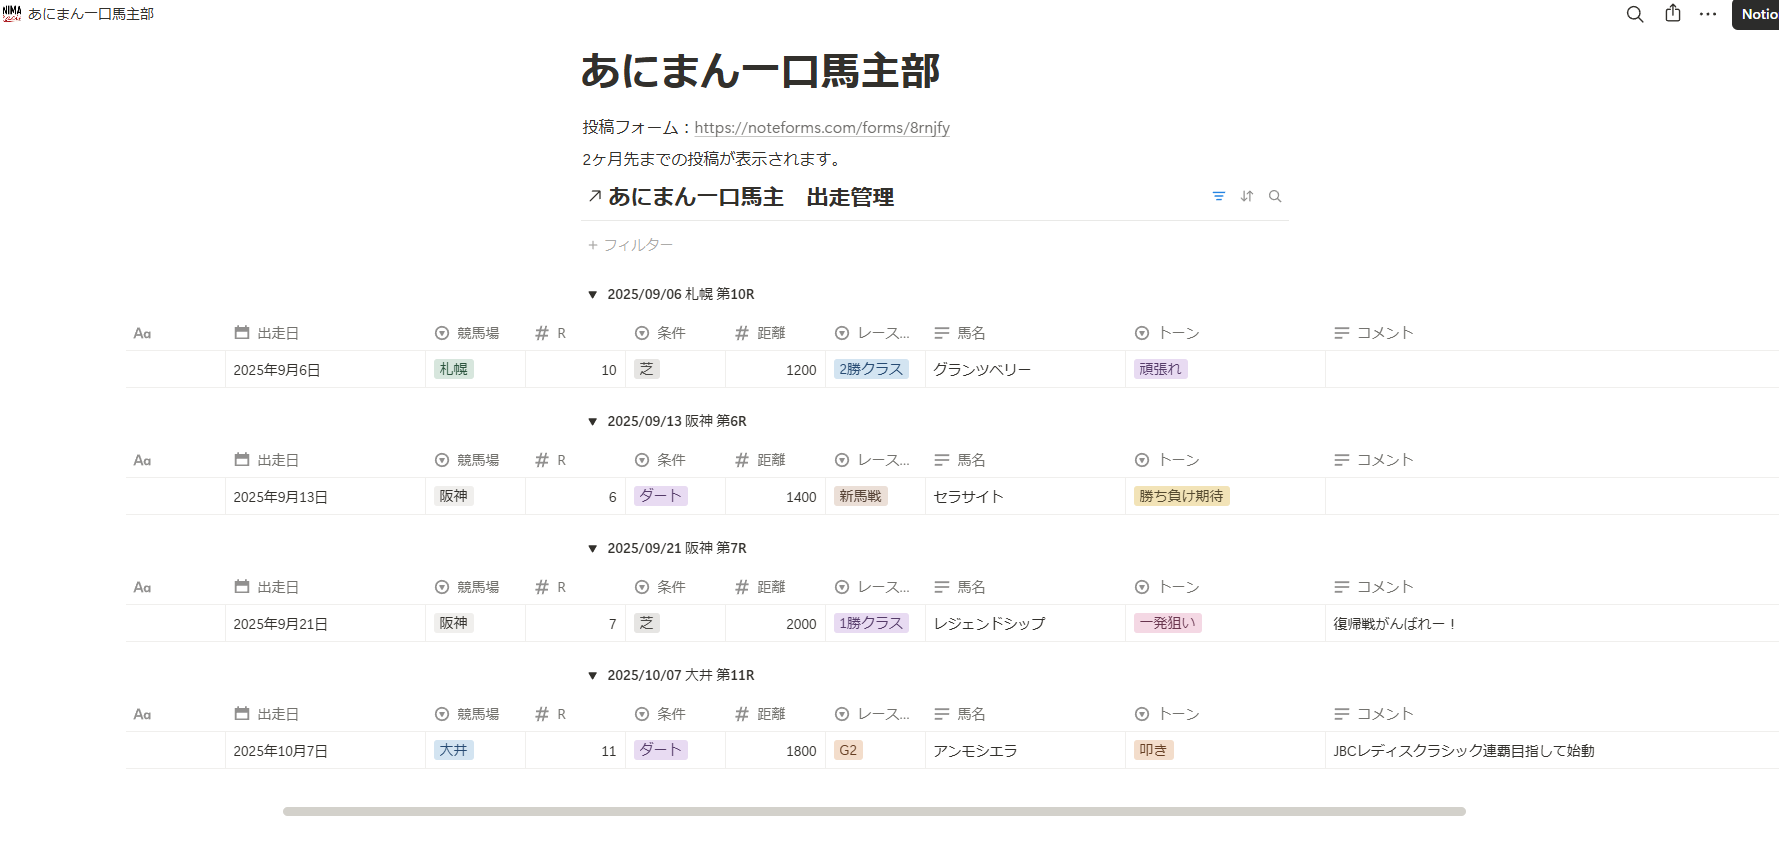1779x848 pixels.
Task: Click the share icon in top bar
Action: coord(1673,14)
